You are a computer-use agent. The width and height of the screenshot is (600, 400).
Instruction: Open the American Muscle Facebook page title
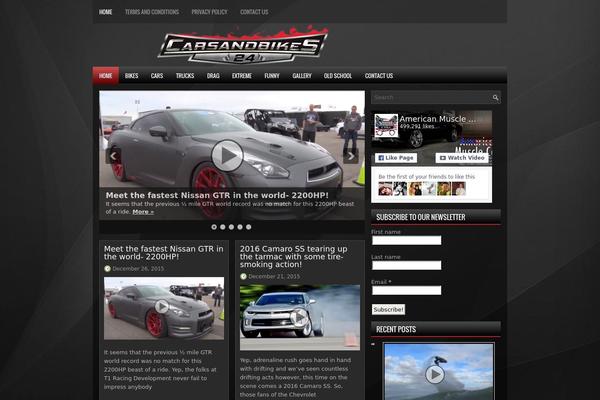[438, 119]
